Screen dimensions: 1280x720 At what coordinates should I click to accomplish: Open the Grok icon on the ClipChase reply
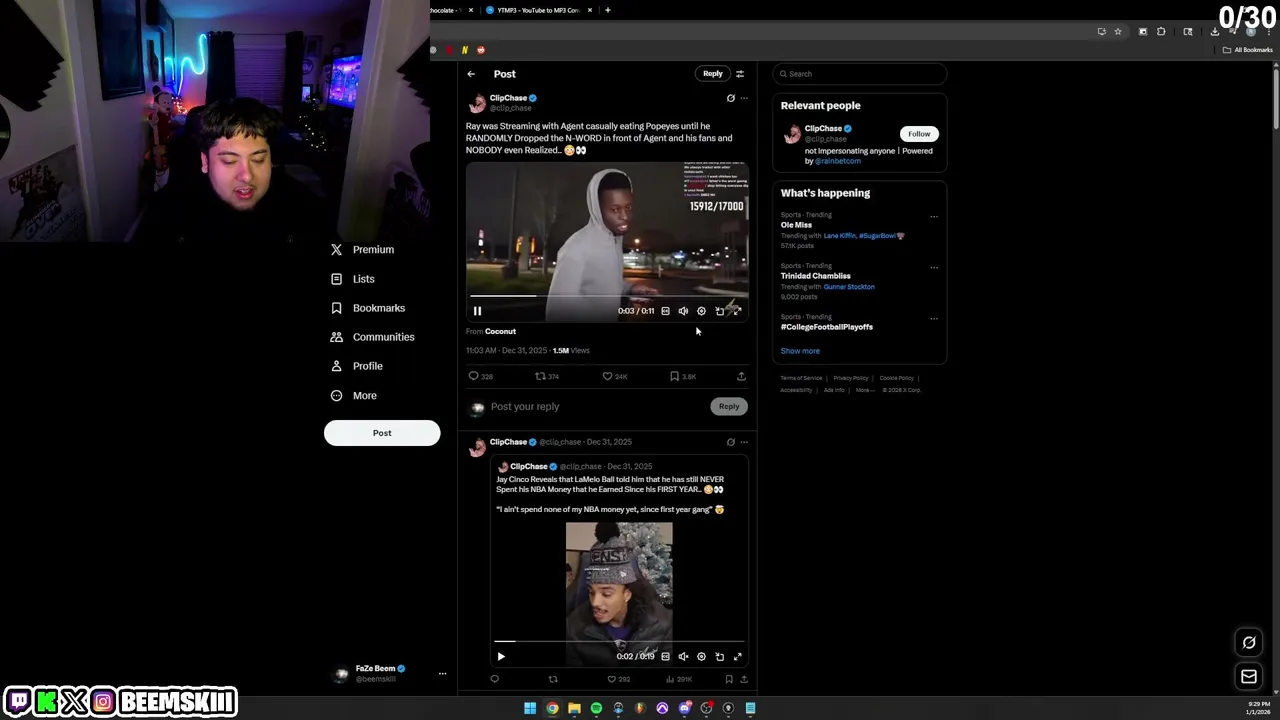(730, 442)
